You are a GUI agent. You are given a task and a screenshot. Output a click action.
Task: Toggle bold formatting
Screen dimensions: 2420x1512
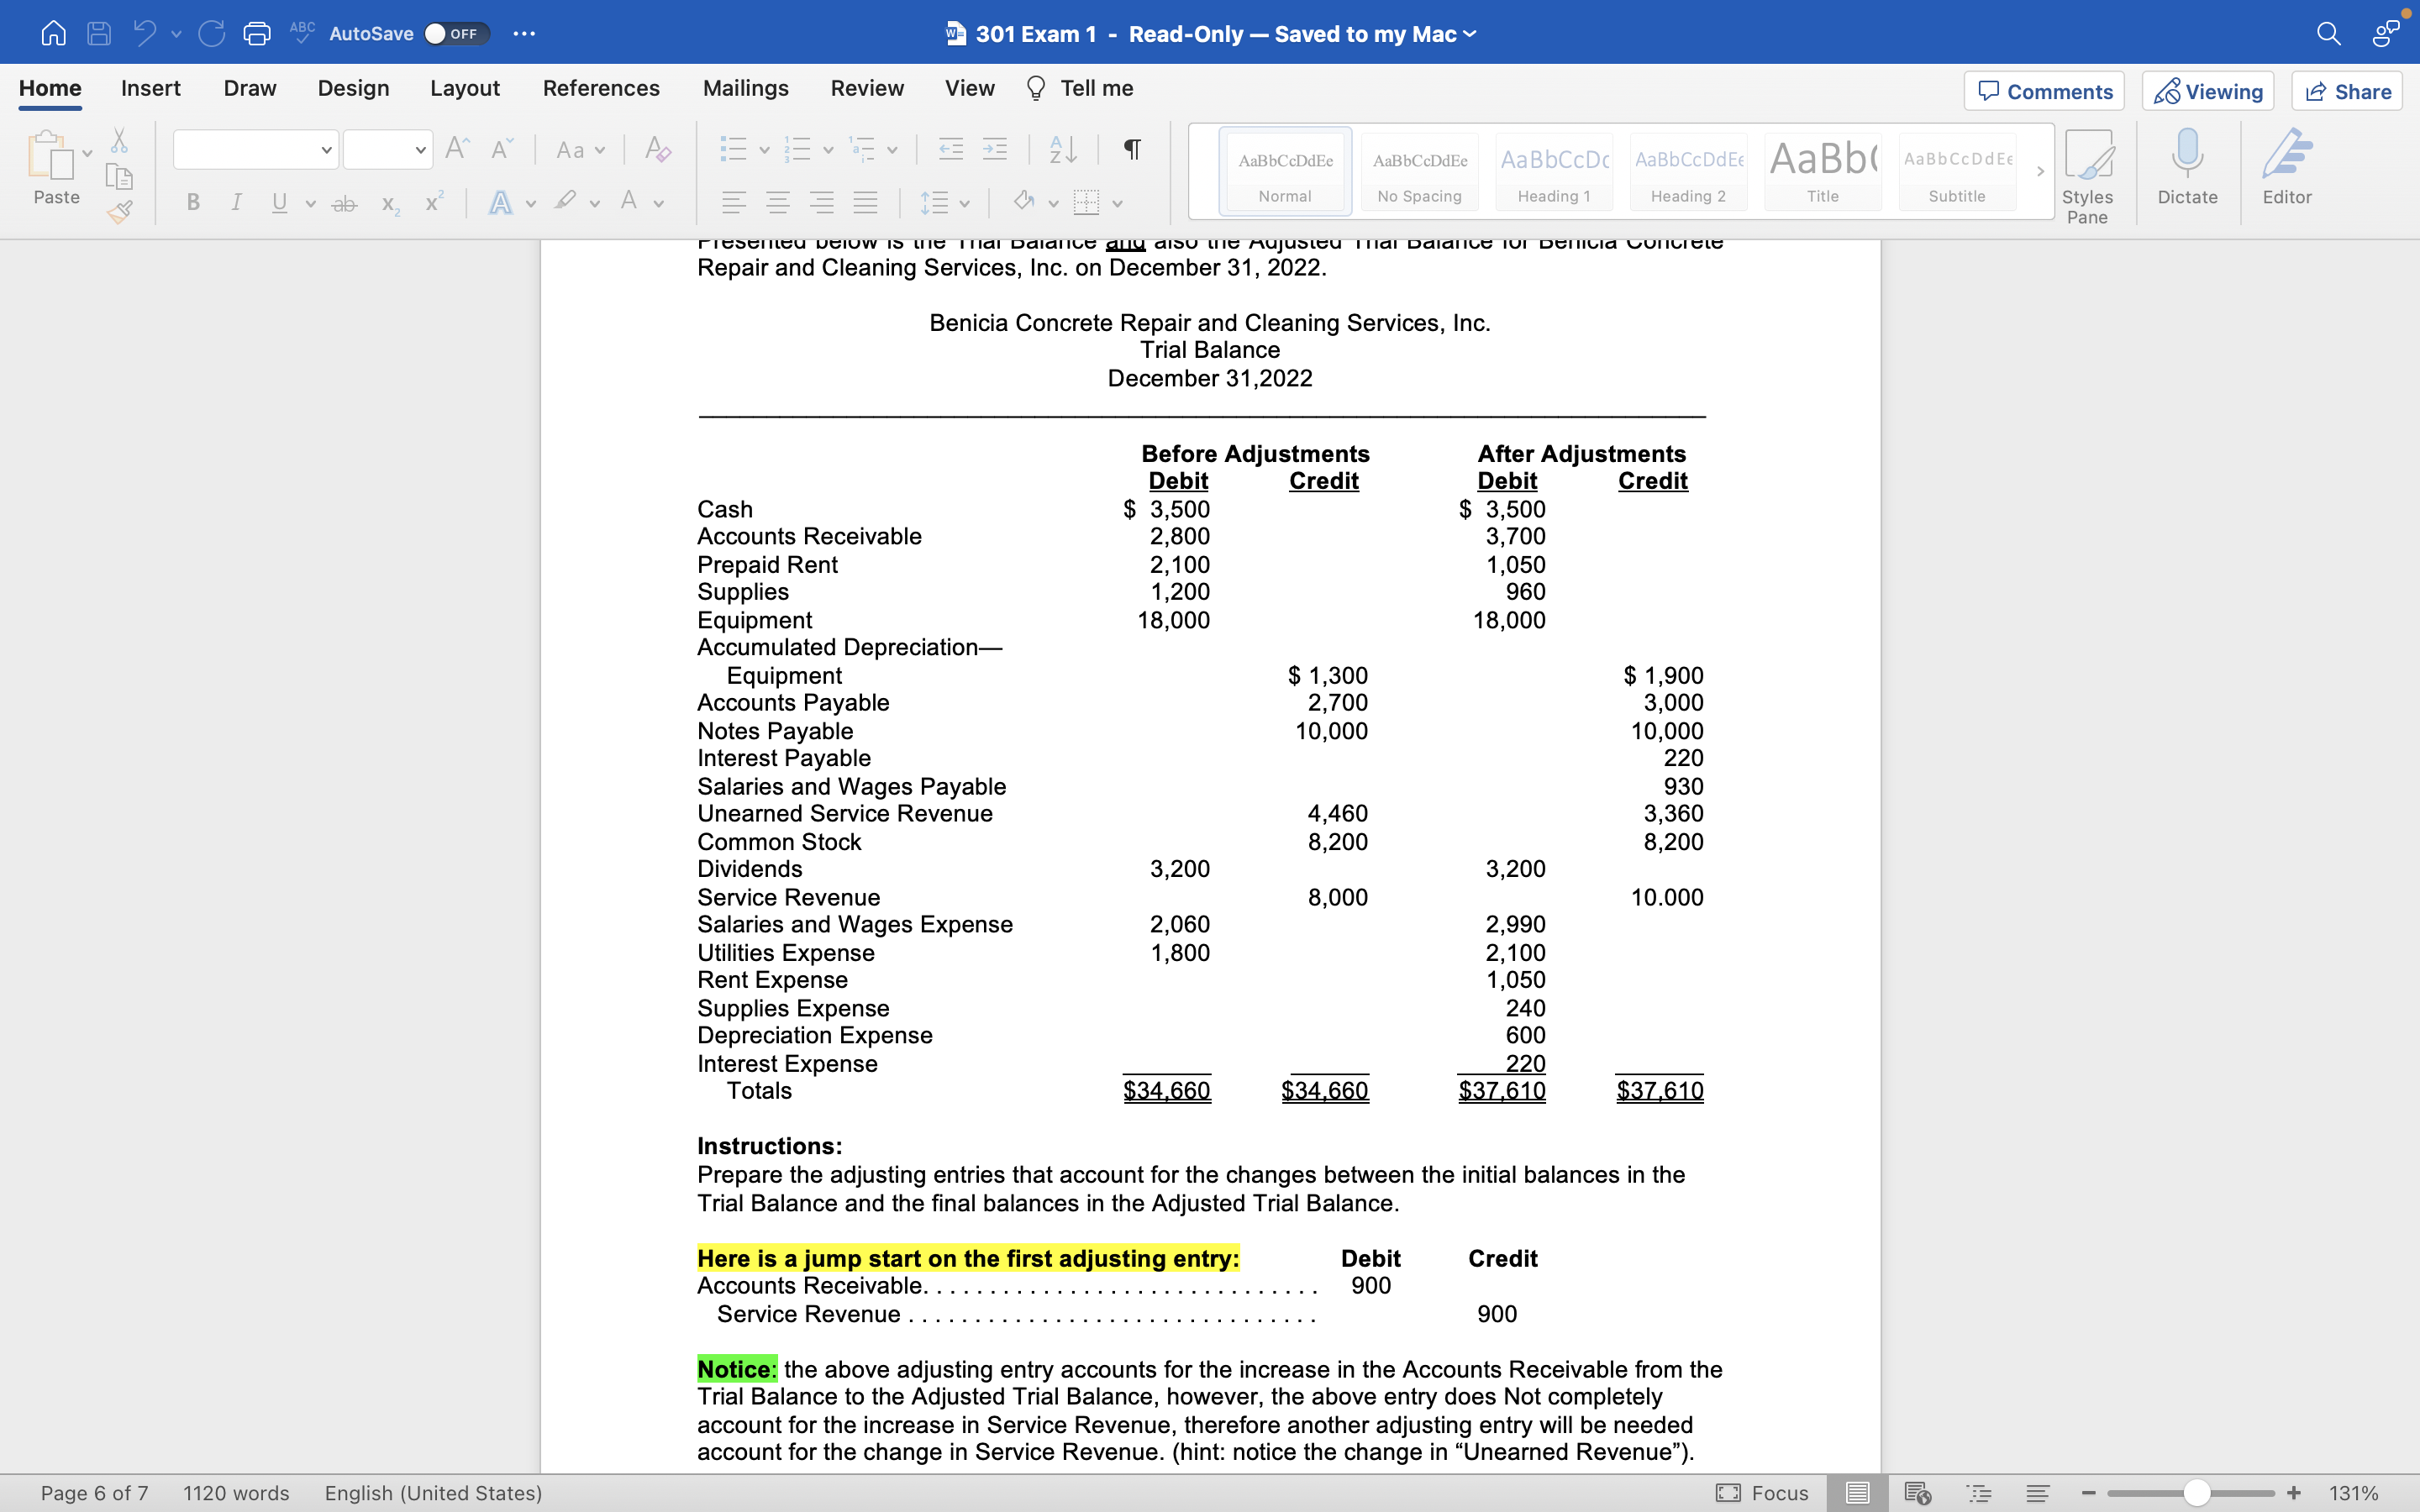click(194, 203)
